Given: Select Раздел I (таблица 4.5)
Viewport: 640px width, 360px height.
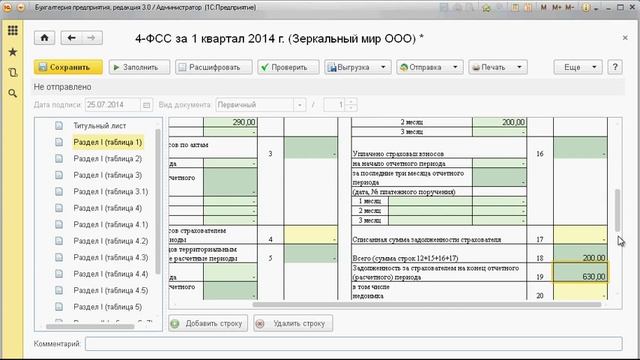Looking at the screenshot, I should (111, 290).
